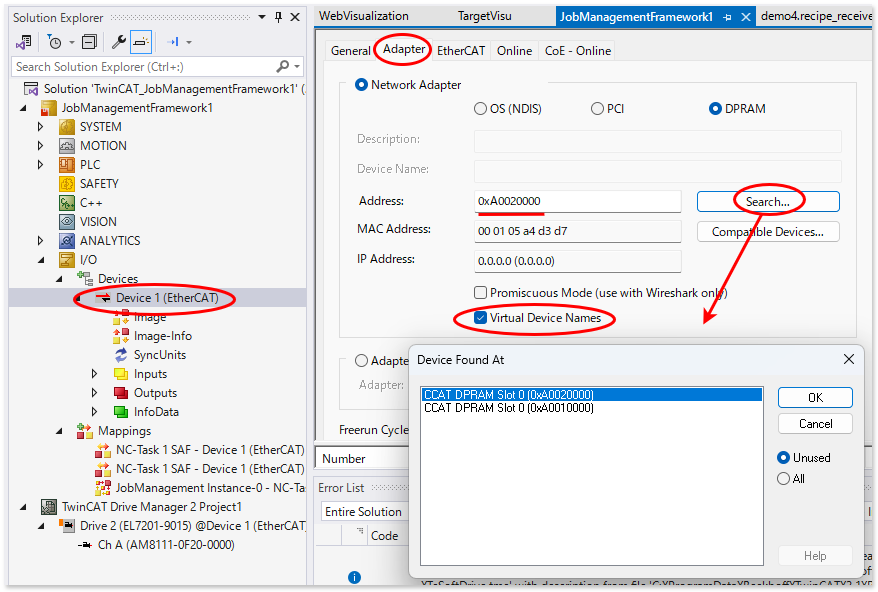The height and width of the screenshot is (592, 878).
Task: Click the green InfoData icon
Action: (121, 412)
